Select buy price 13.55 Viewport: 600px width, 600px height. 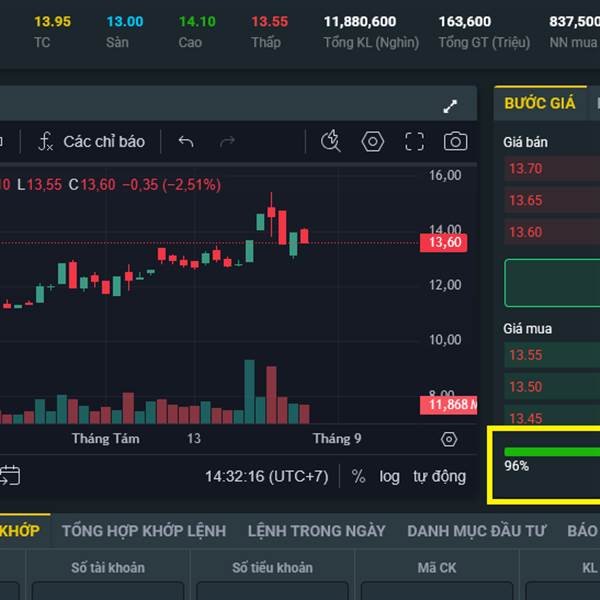pos(552,355)
